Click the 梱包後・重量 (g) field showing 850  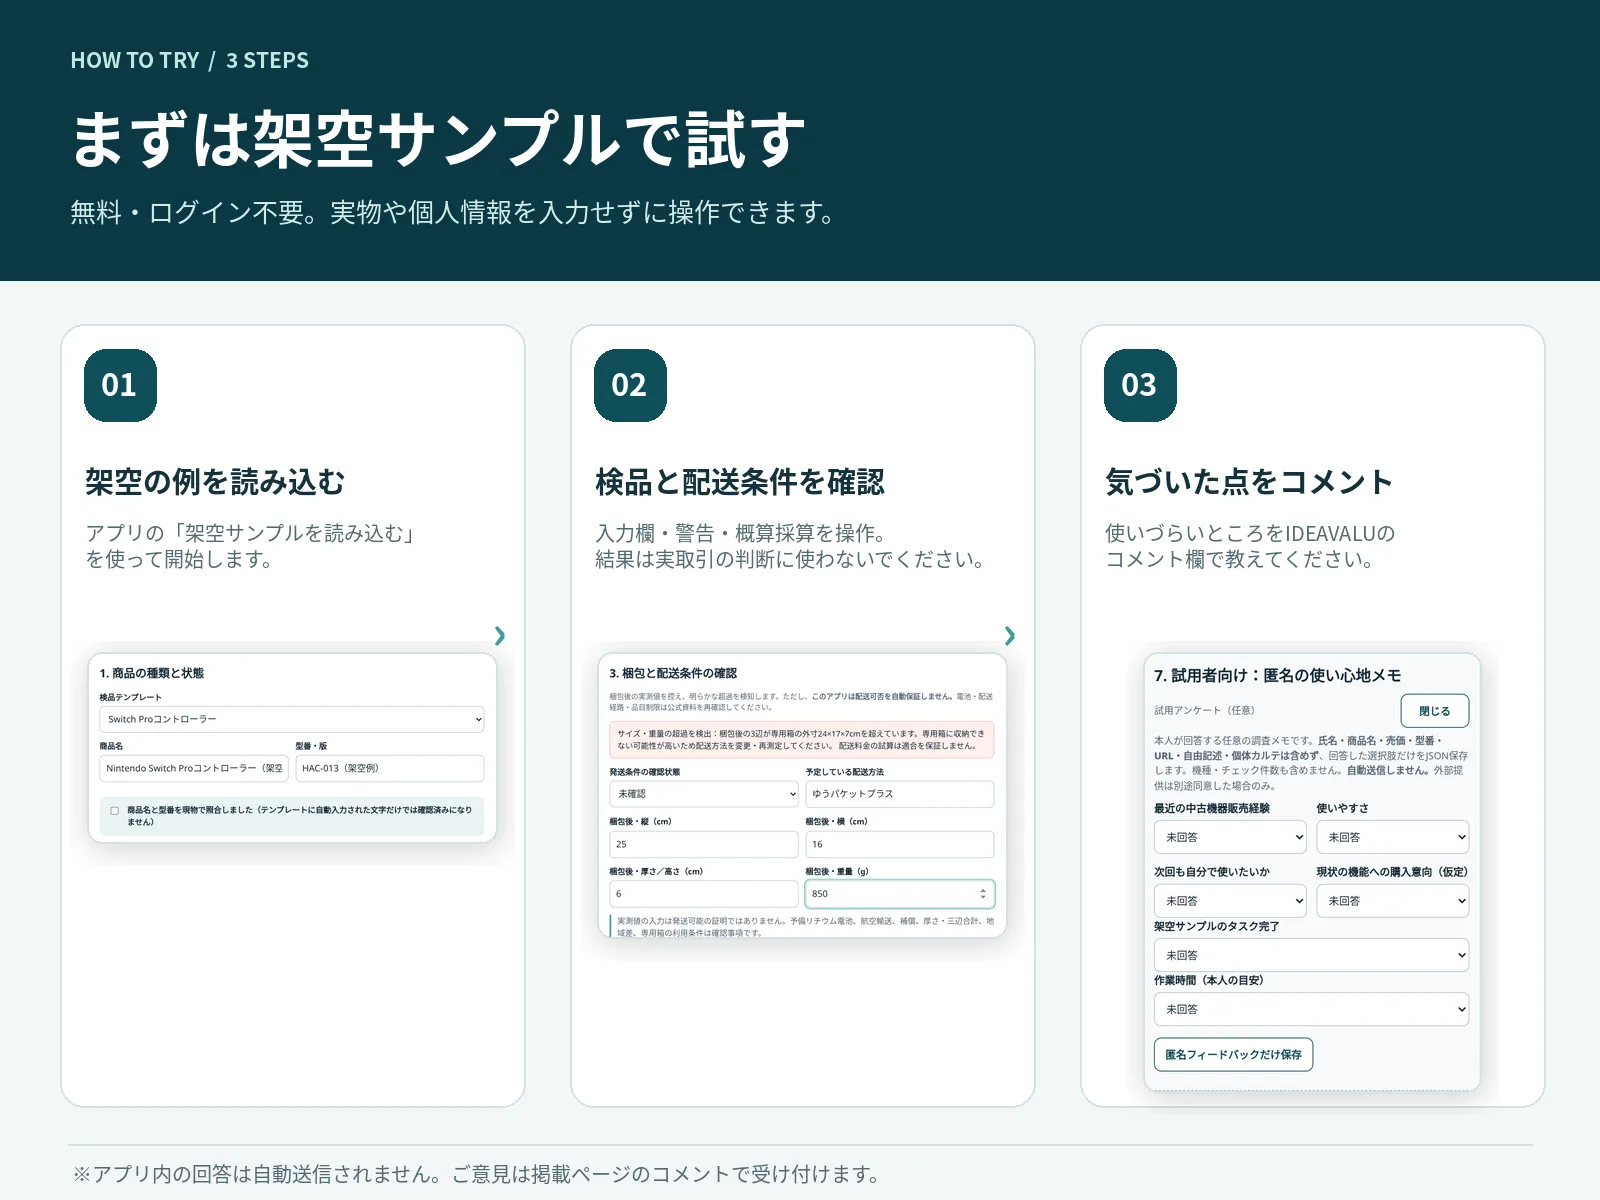coord(900,894)
